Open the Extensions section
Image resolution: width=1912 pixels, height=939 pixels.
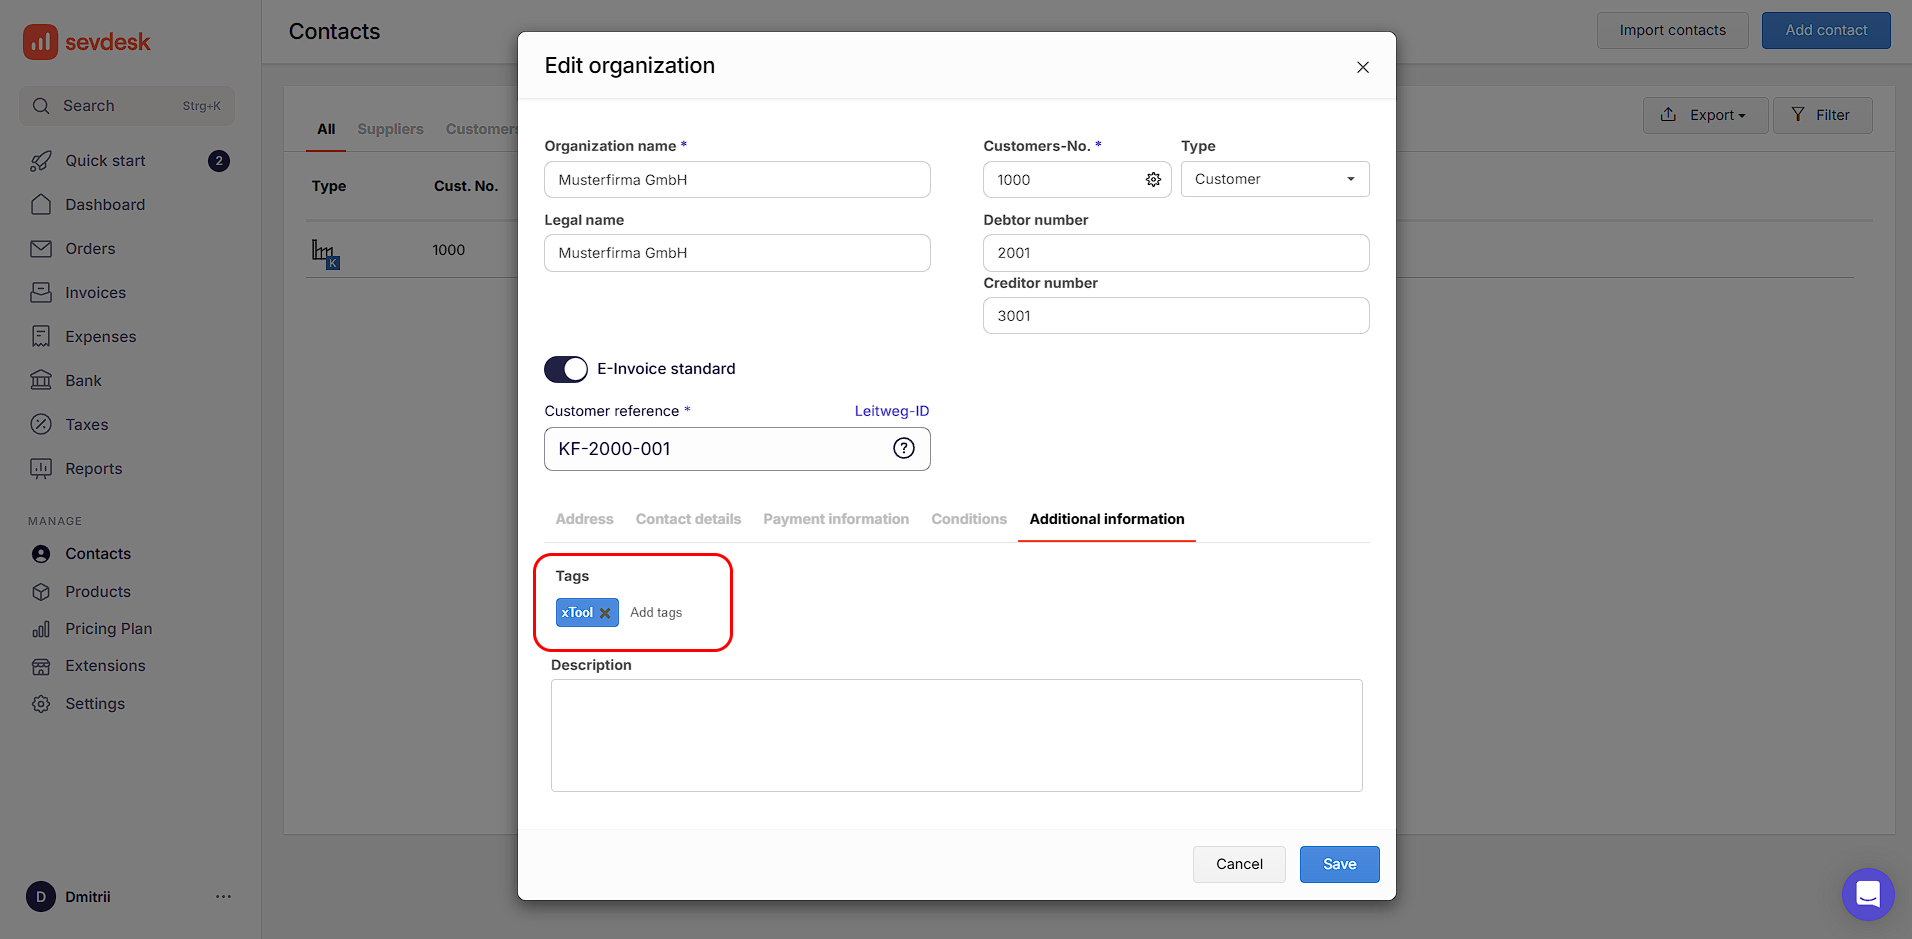pos(104,665)
